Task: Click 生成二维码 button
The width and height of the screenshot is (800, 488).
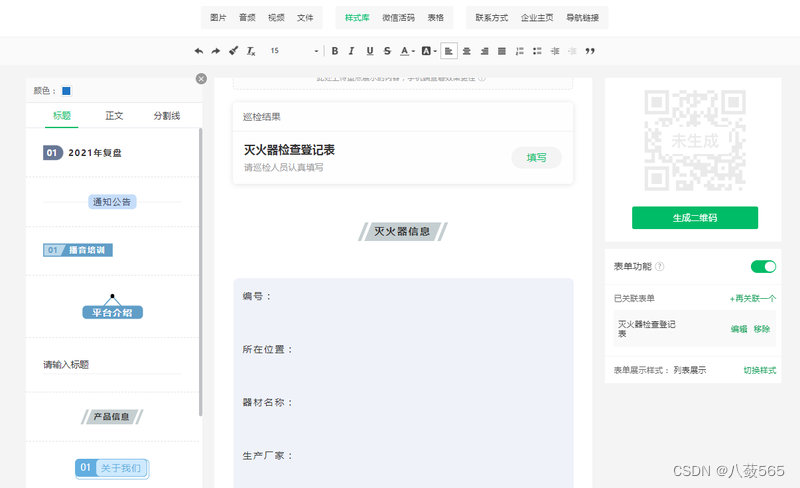Action: tap(695, 218)
